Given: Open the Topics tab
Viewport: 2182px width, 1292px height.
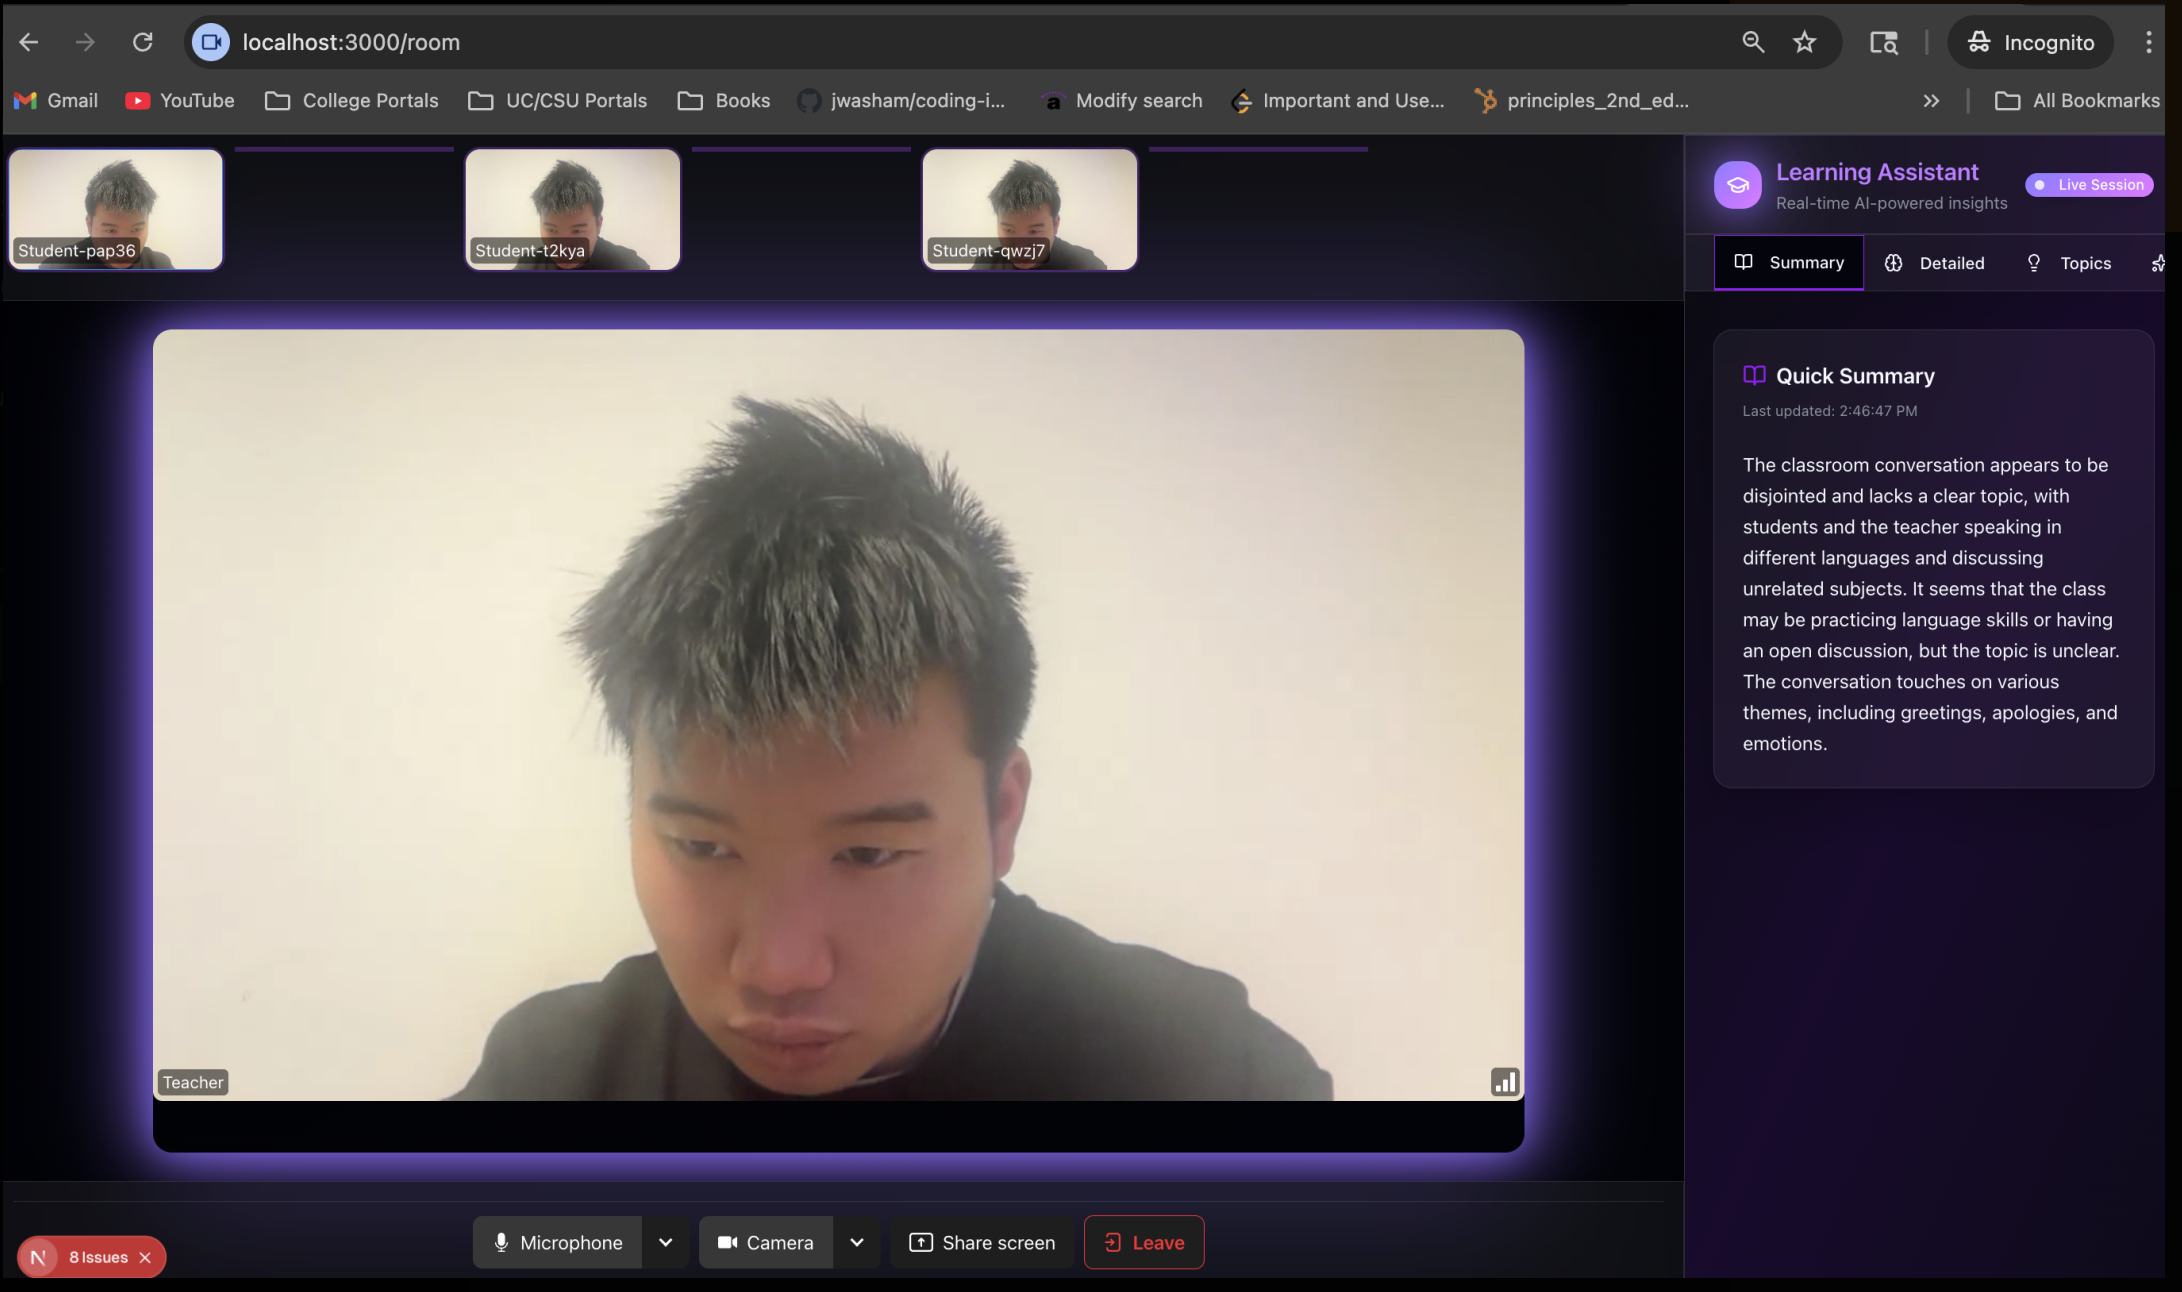Looking at the screenshot, I should [2069, 263].
